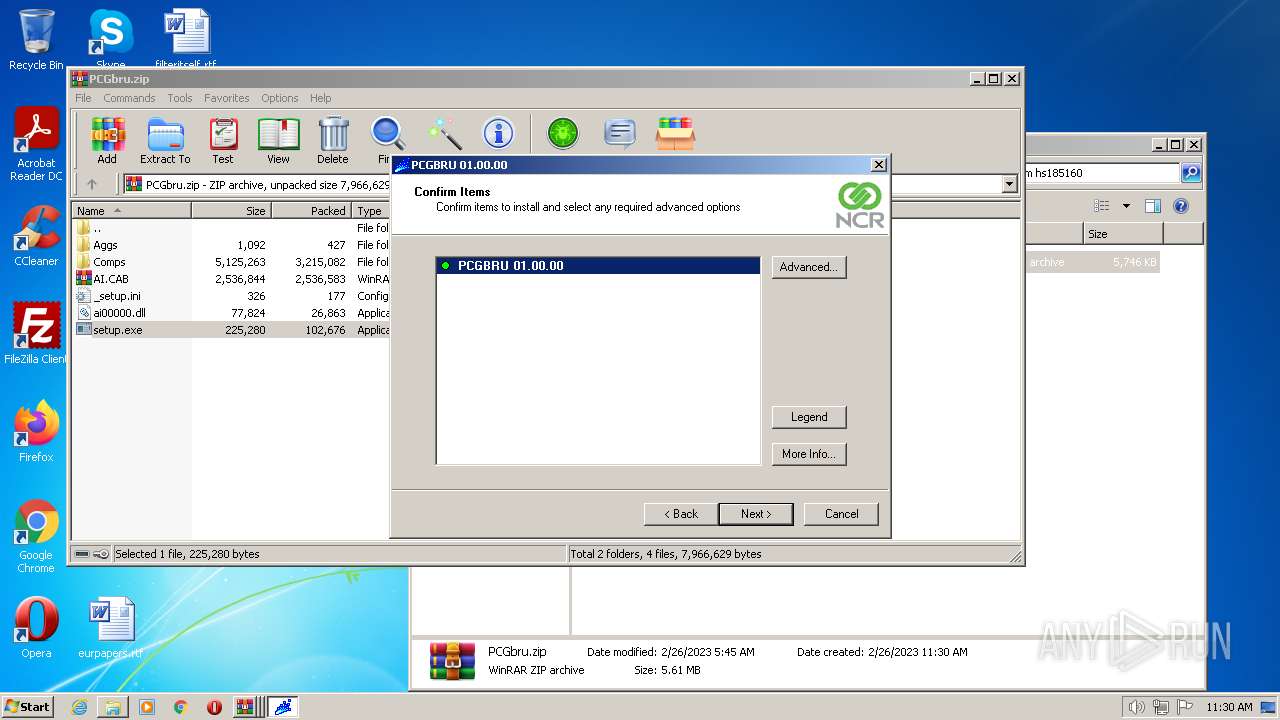1280x720 pixels.
Task: Select the setup.exe file row
Action: point(231,330)
